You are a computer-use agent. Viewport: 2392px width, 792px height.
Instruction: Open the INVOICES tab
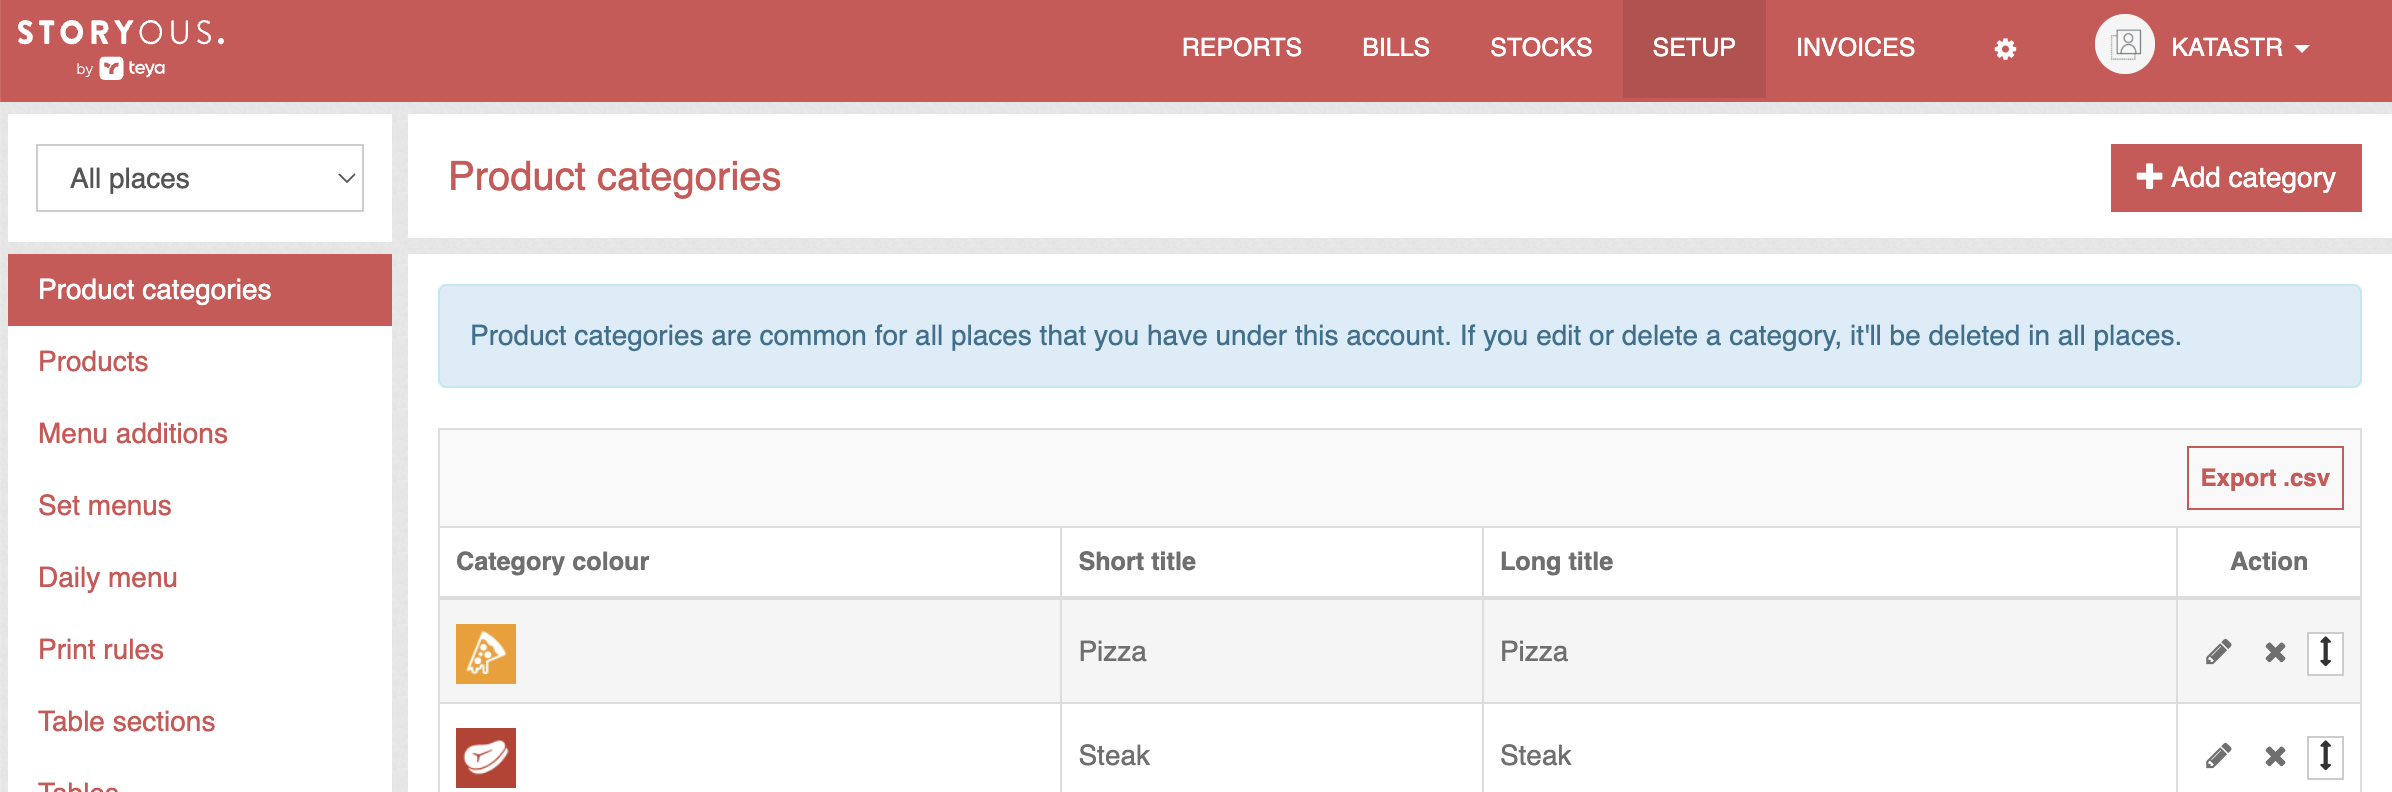pyautogui.click(x=1855, y=47)
